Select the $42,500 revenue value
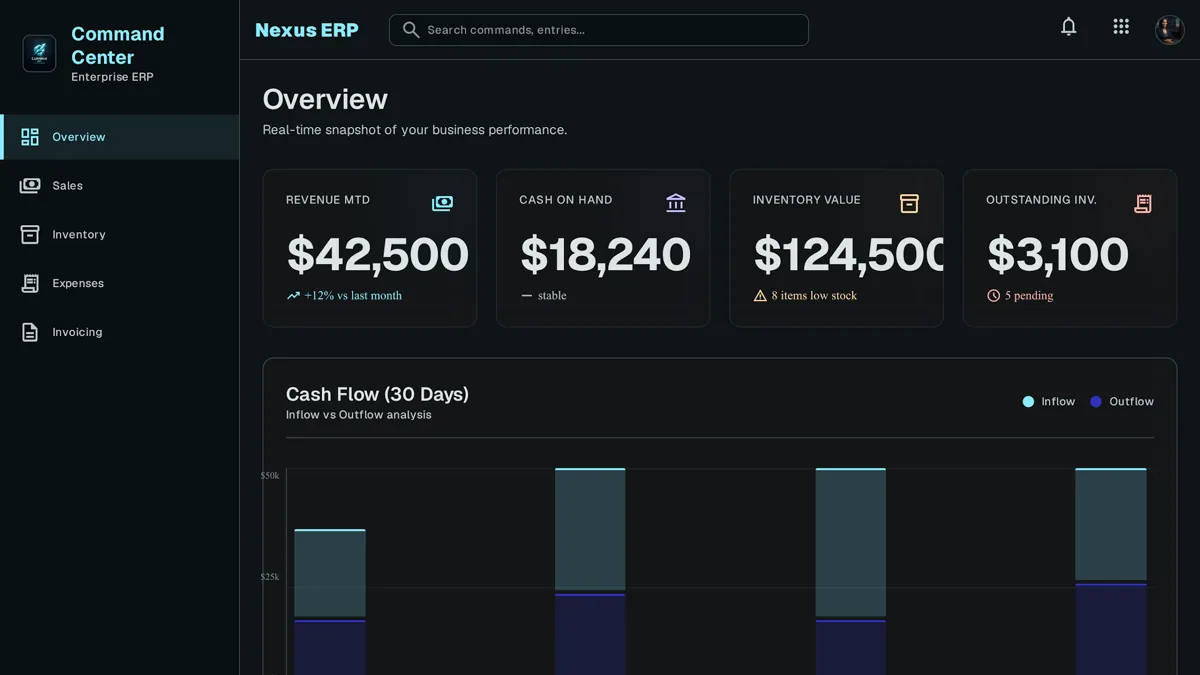This screenshot has height=675, width=1200. pyautogui.click(x=377, y=255)
